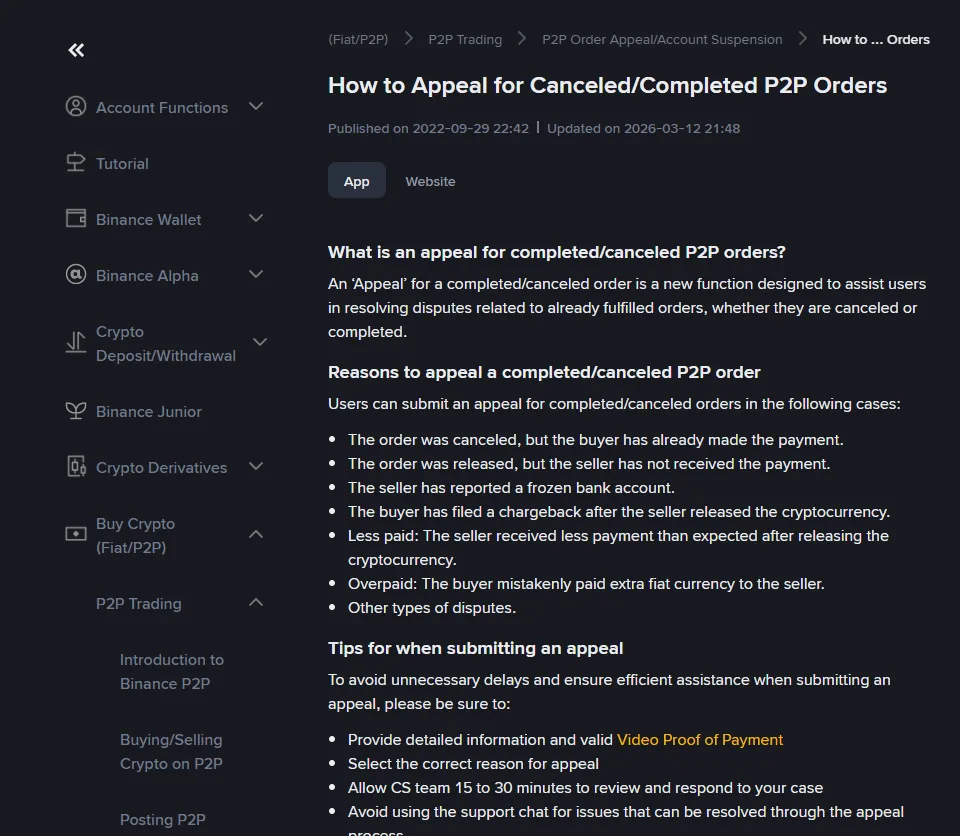Click the Binance Alpha icon
This screenshot has height=836, width=960.
coord(76,275)
